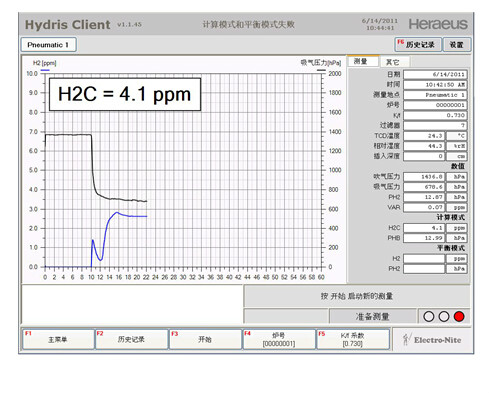Viewport: 489px width, 394px height.
Task: Open F1 主菜单 main menu
Action: (58, 339)
